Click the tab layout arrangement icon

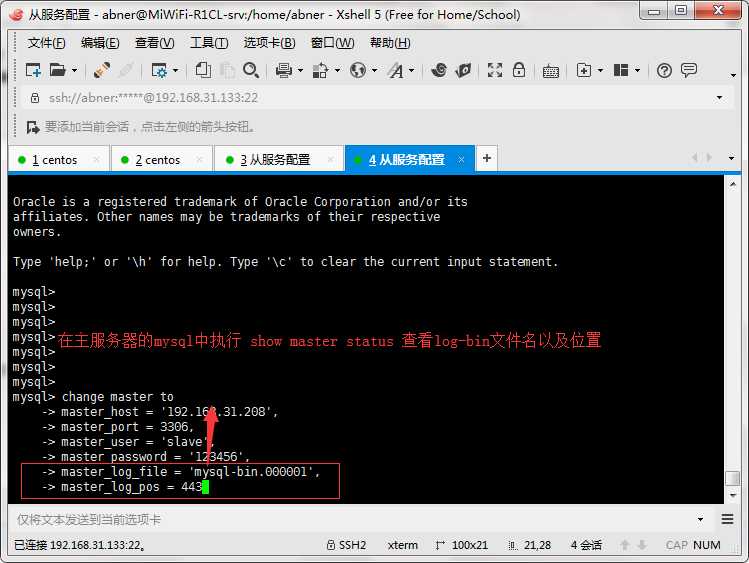pyautogui.click(x=621, y=71)
